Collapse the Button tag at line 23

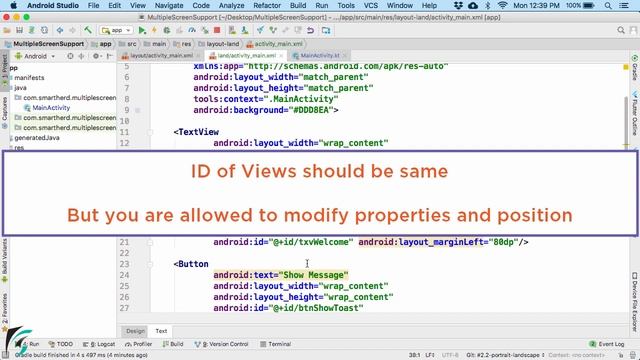[150, 264]
